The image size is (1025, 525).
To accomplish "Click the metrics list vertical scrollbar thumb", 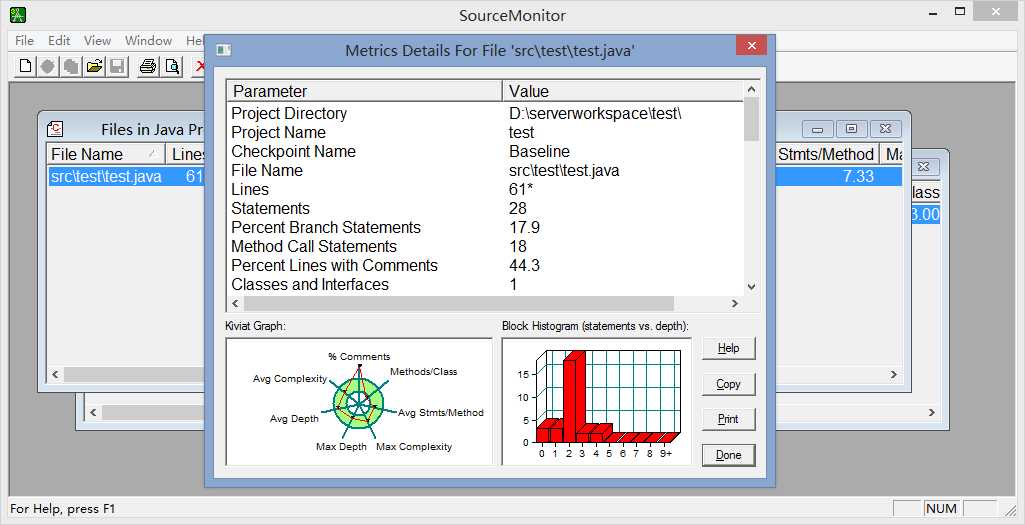I will 751,118.
